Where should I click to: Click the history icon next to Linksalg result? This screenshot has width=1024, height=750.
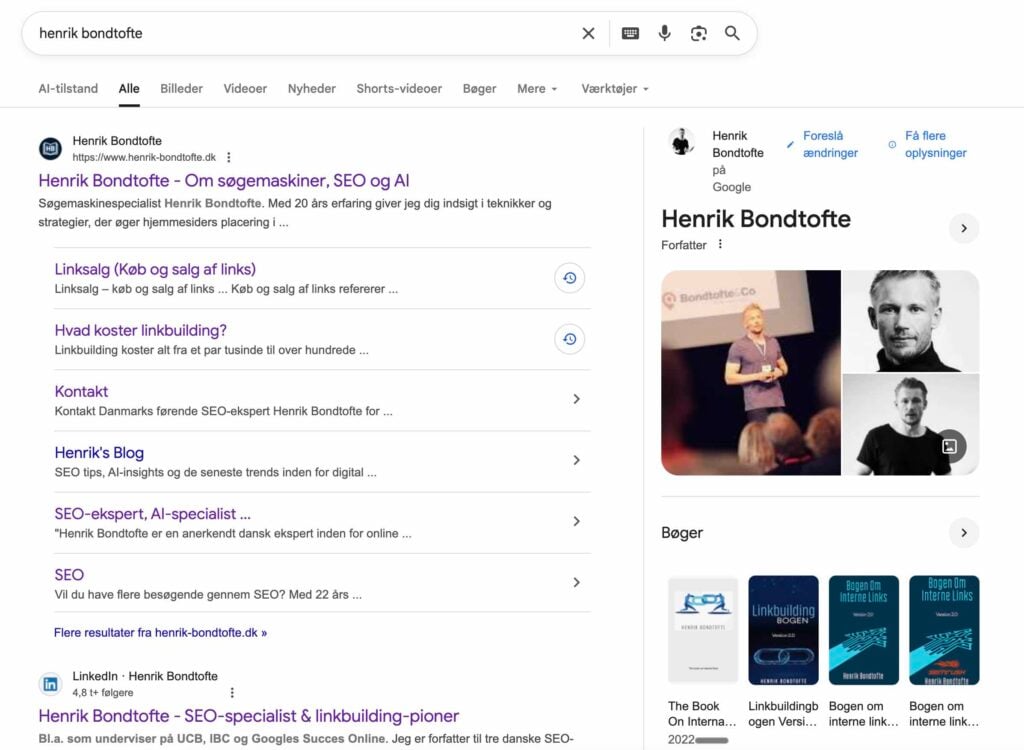(x=569, y=278)
